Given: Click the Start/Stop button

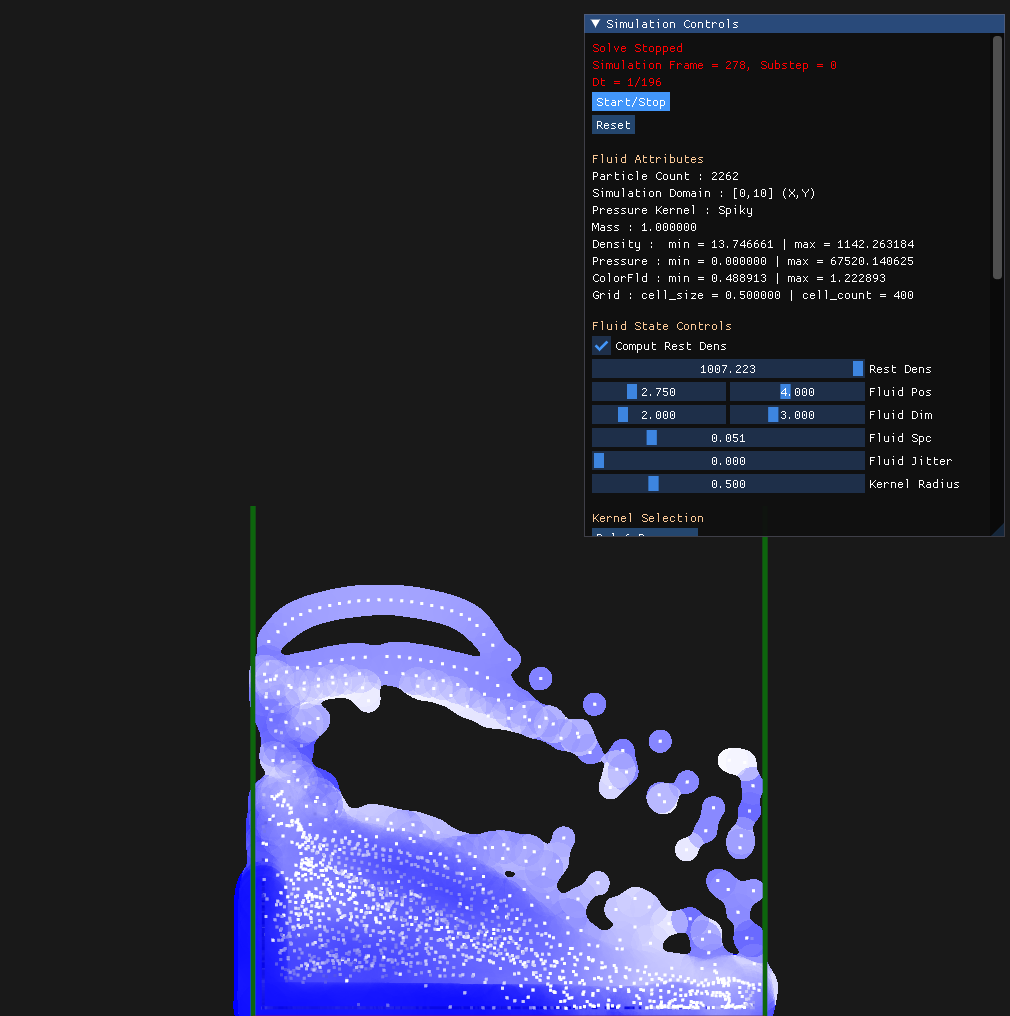Looking at the screenshot, I should tap(630, 102).
